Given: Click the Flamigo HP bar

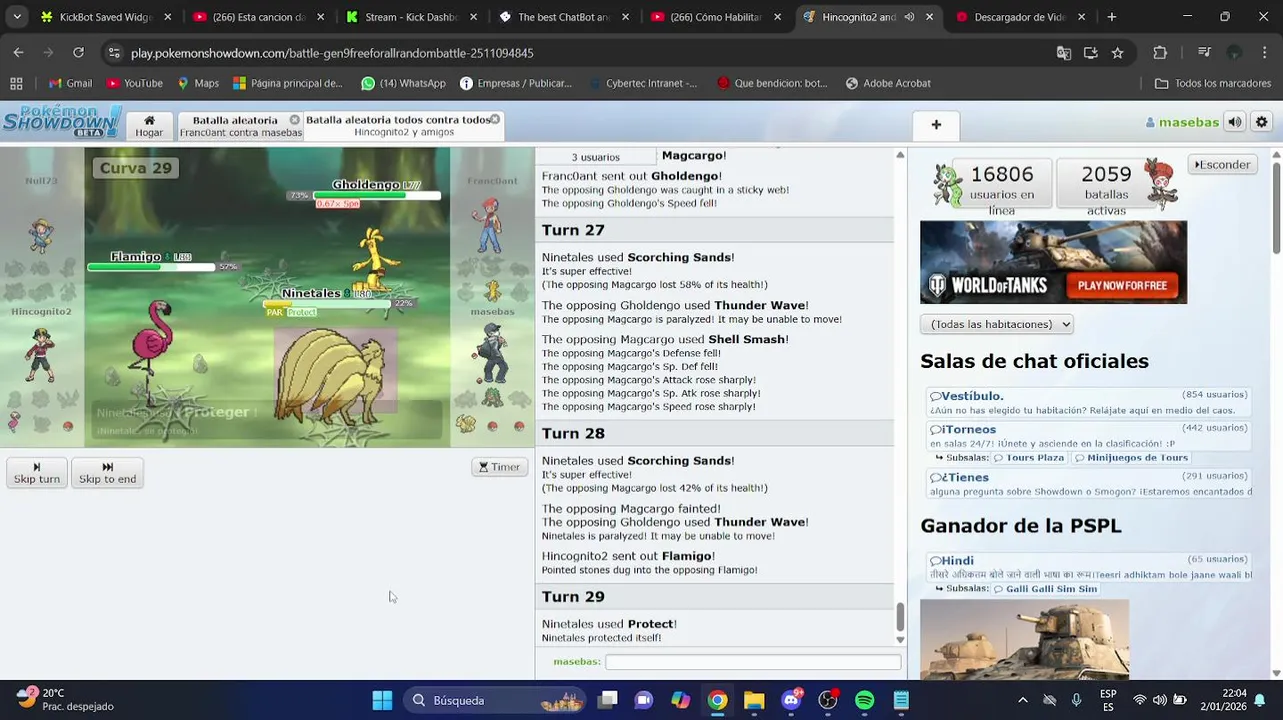Looking at the screenshot, I should (x=151, y=267).
